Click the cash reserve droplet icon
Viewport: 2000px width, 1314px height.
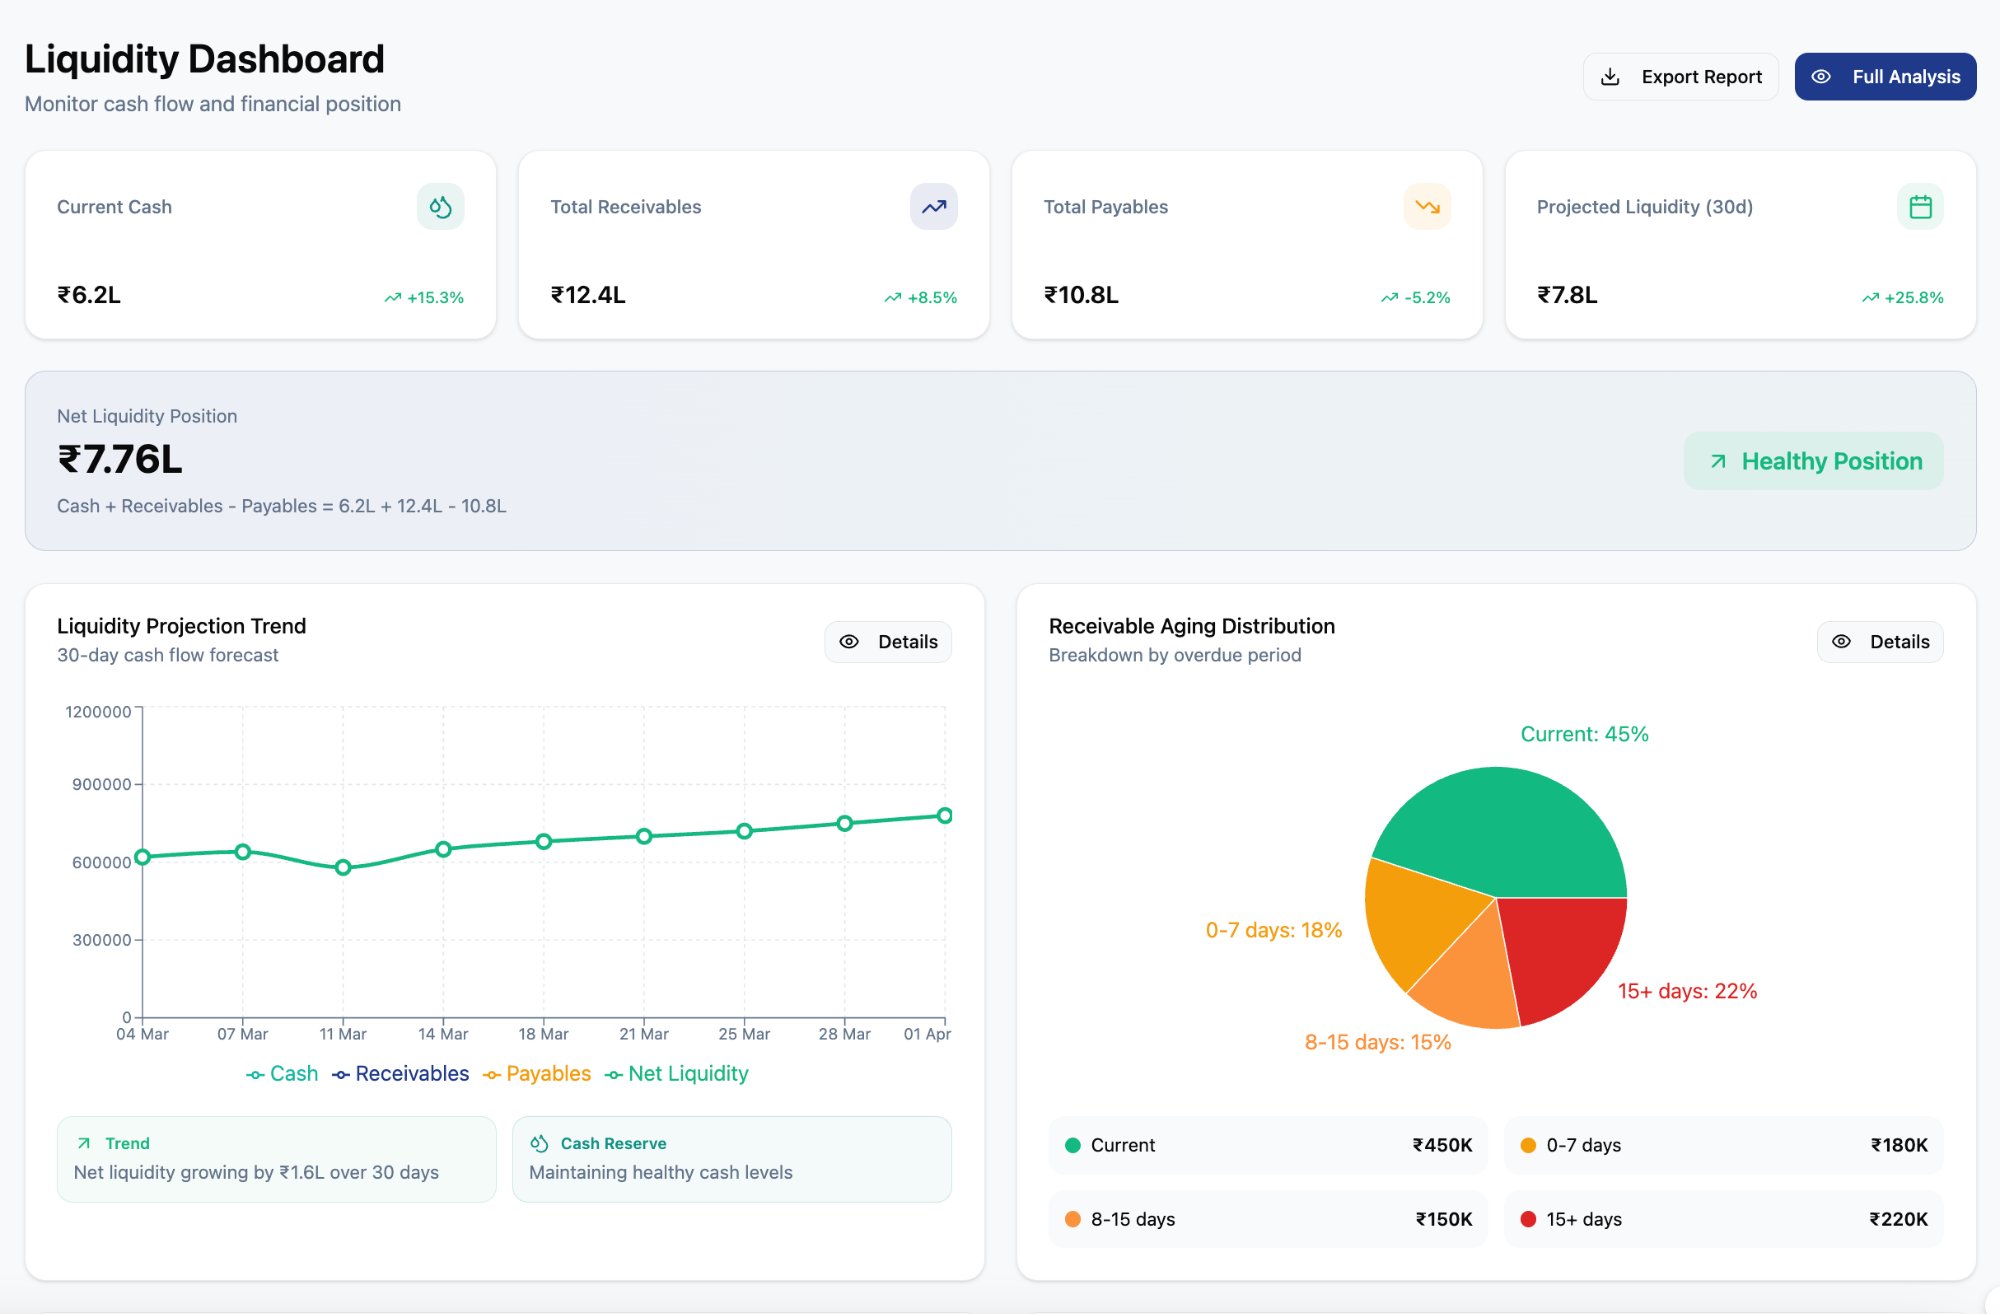(539, 1142)
